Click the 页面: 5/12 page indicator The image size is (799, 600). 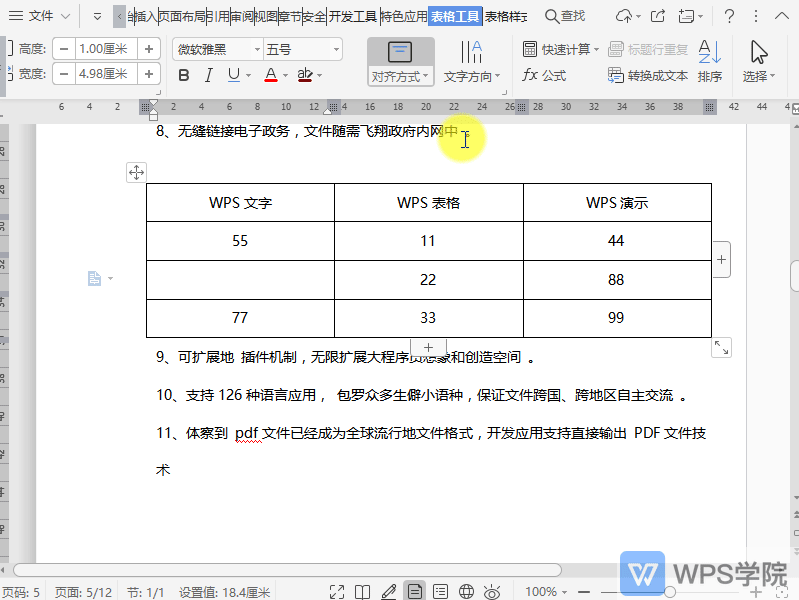(83, 592)
